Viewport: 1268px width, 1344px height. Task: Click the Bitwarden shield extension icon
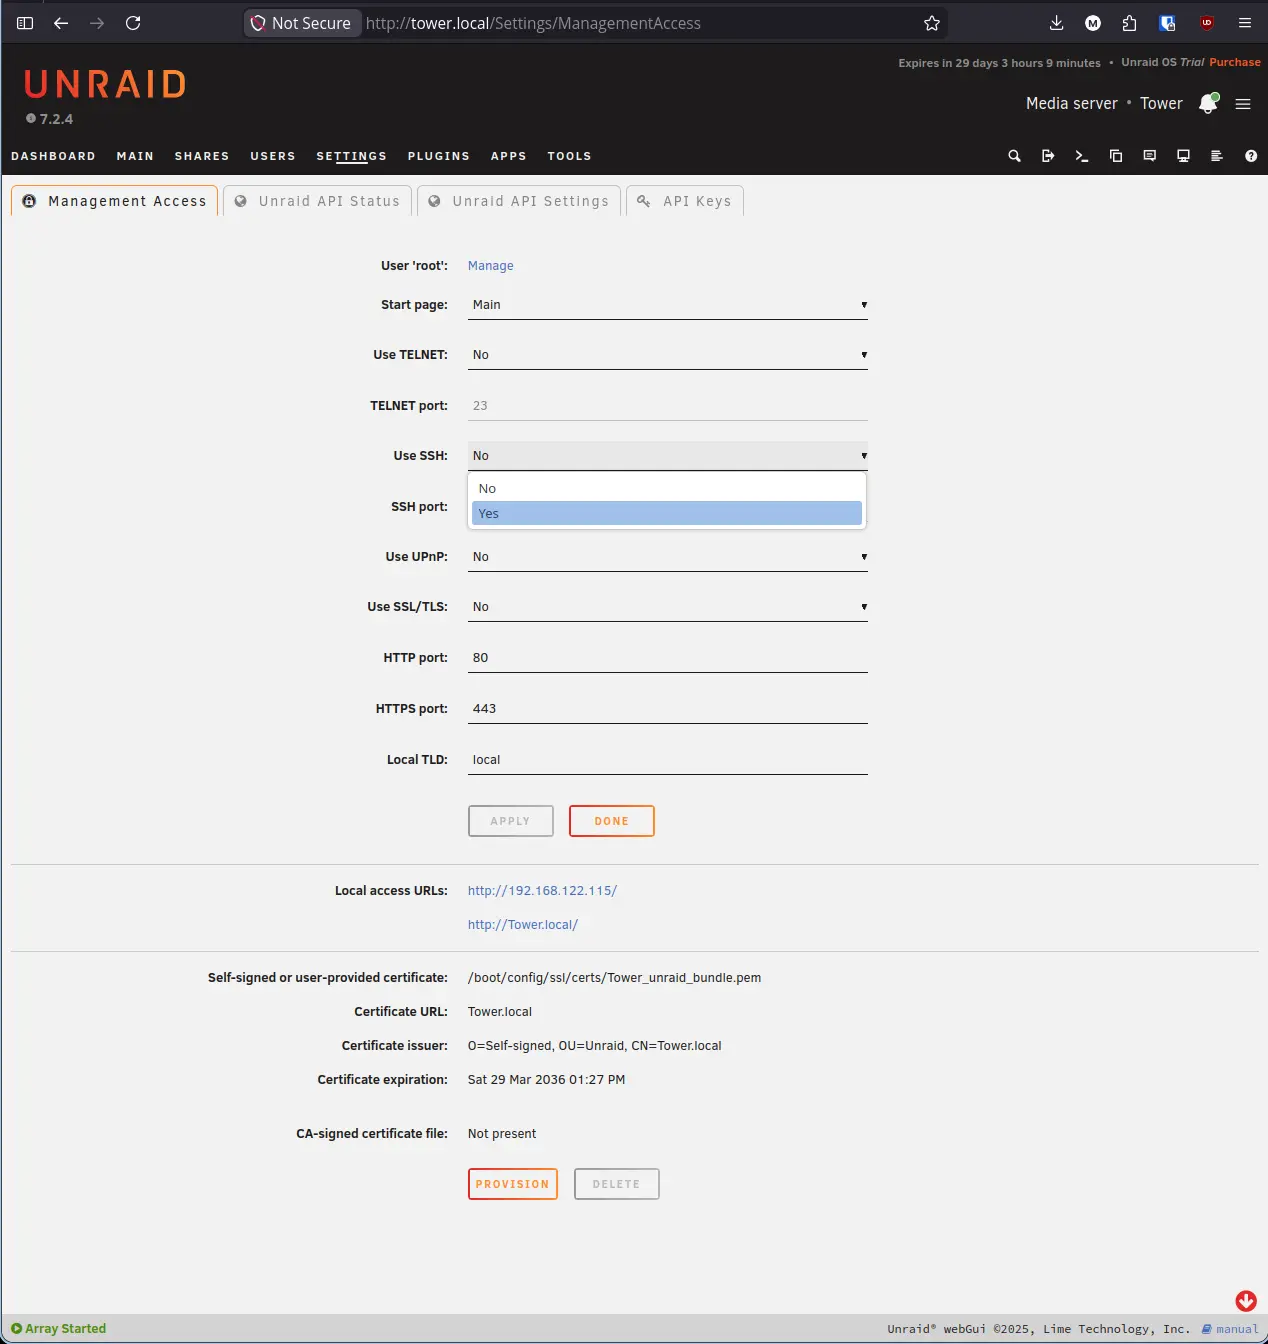1167,23
